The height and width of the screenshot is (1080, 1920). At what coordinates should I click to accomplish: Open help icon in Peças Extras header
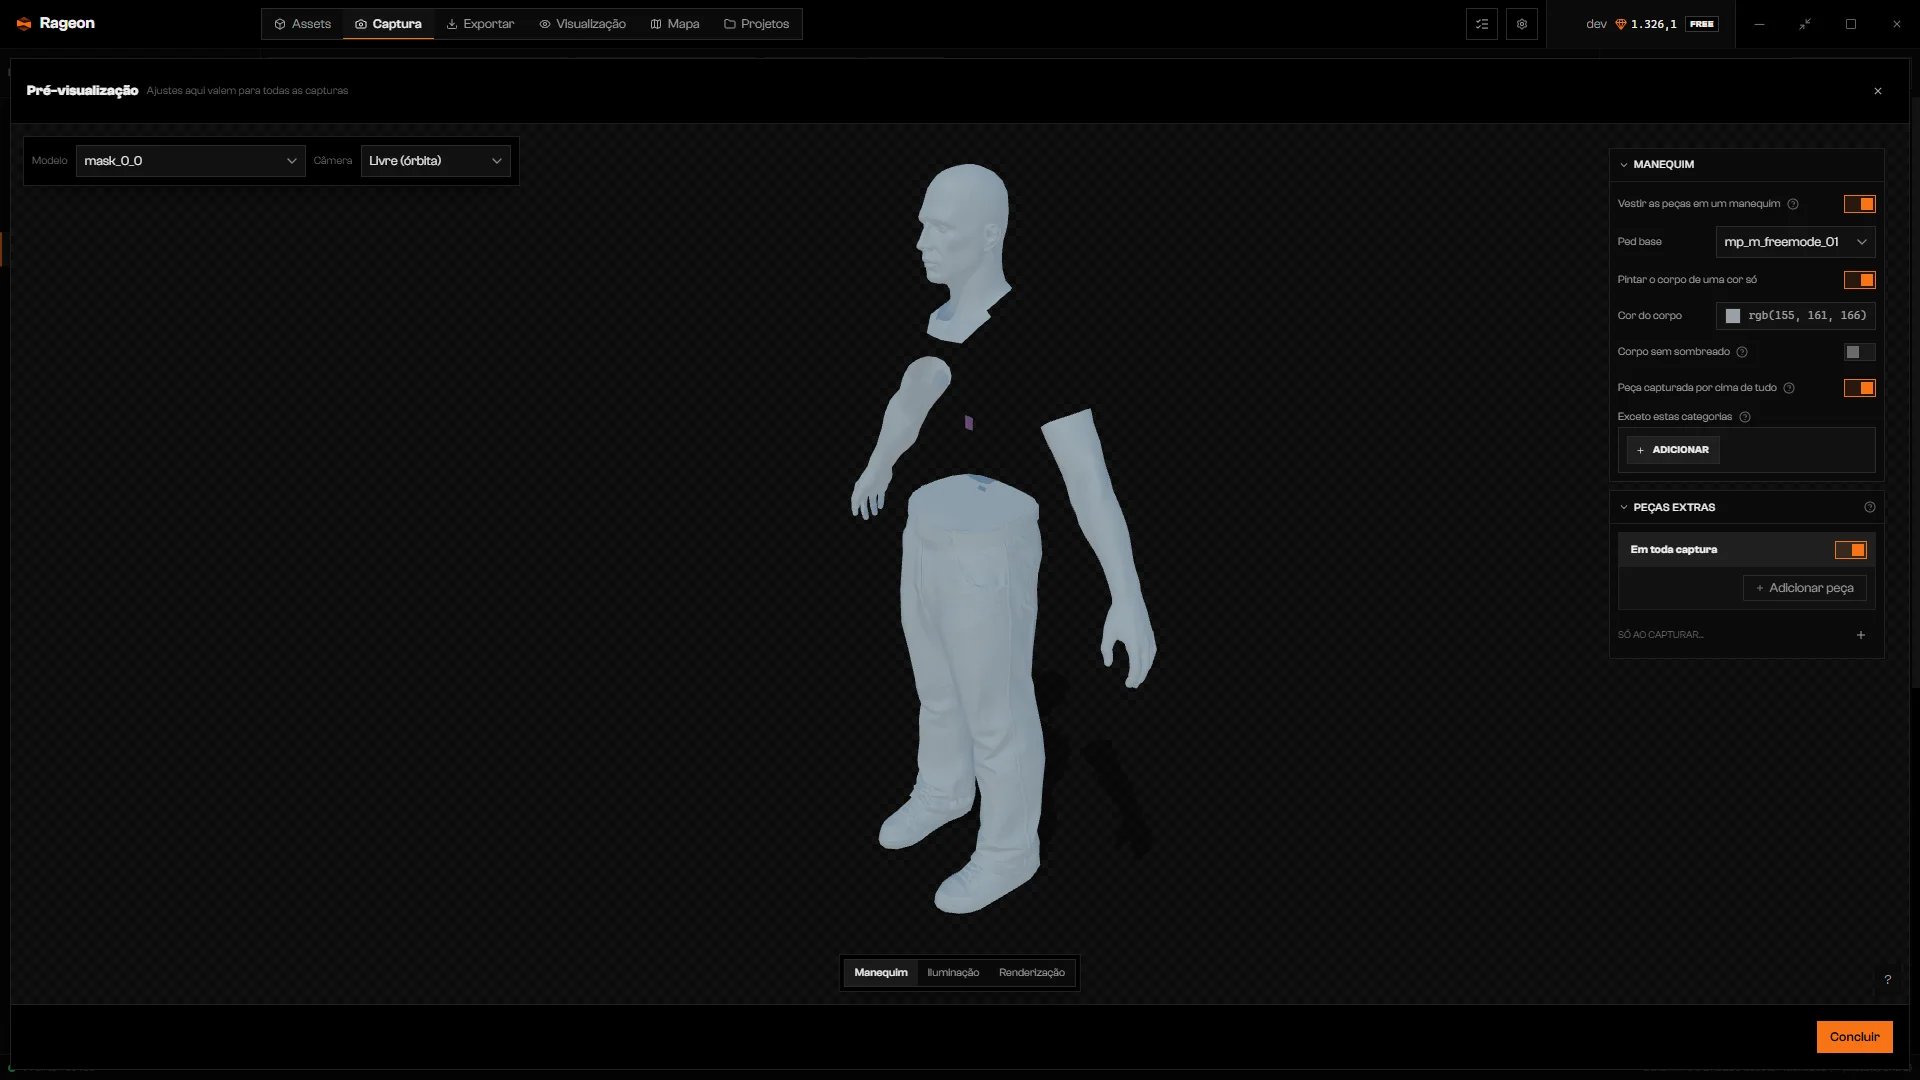click(x=1870, y=507)
